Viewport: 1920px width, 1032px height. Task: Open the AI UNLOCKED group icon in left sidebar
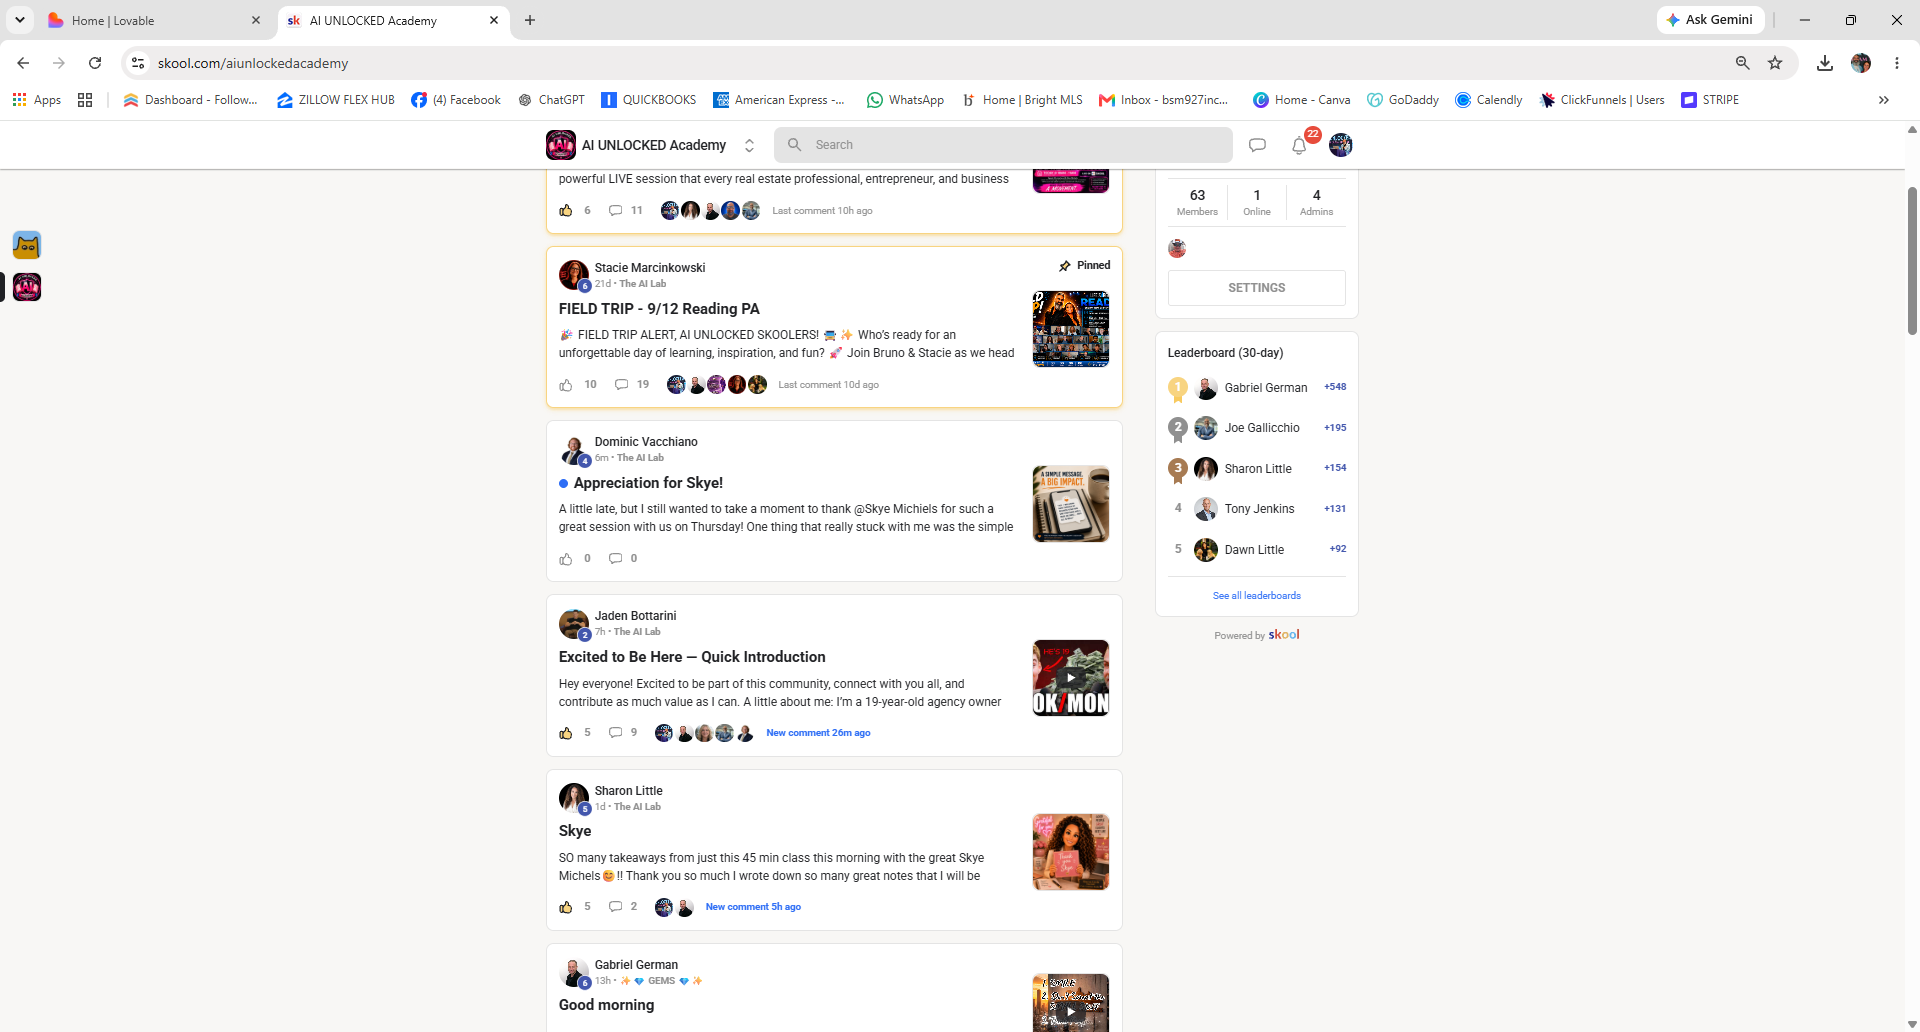coord(27,287)
